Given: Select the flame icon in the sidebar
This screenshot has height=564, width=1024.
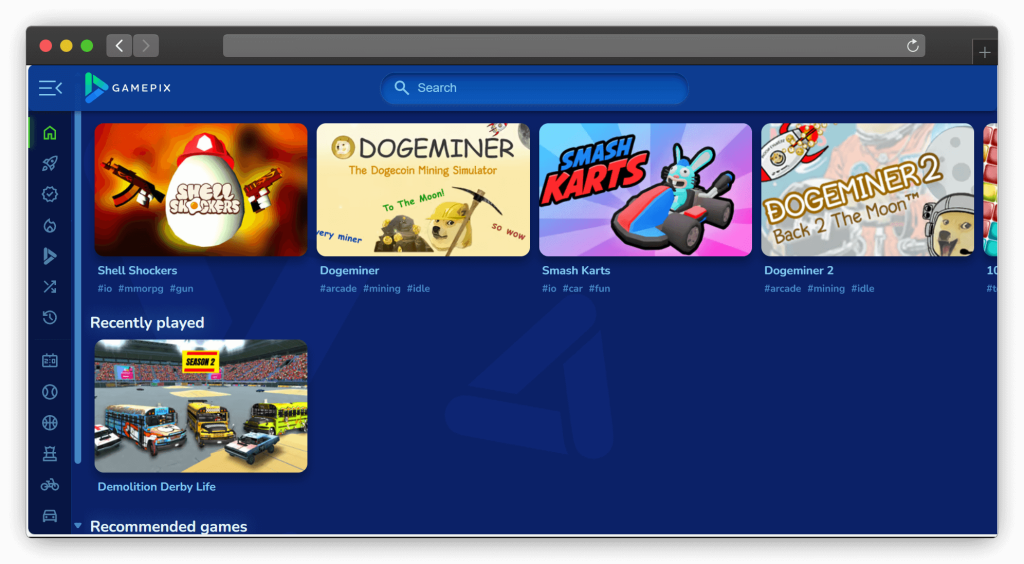Looking at the screenshot, I should tap(50, 226).
